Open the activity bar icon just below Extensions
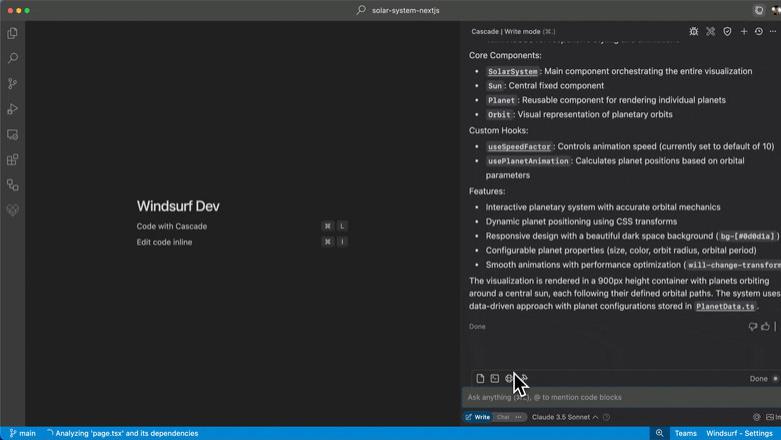The height and width of the screenshot is (440, 781). pyautogui.click(x=13, y=185)
